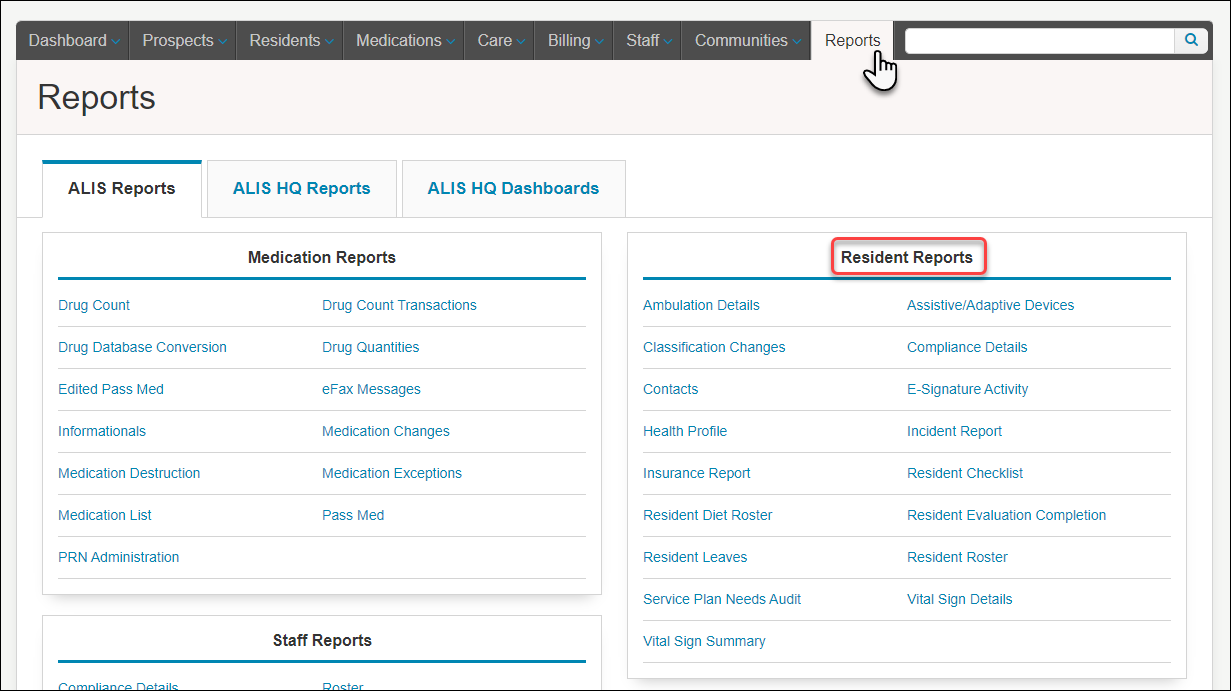View the Resident Roster report
The width and height of the screenshot is (1231, 691).
[x=957, y=557]
